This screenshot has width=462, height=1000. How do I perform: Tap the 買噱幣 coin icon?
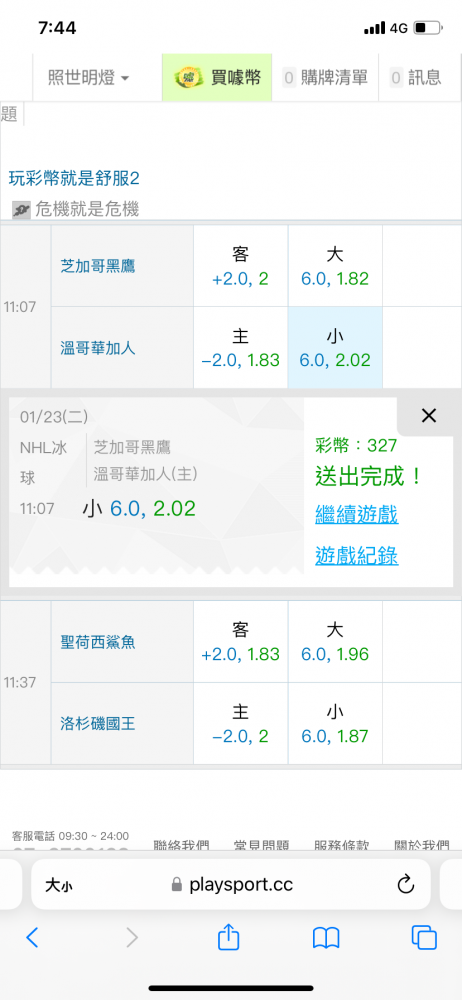[x=189, y=78]
